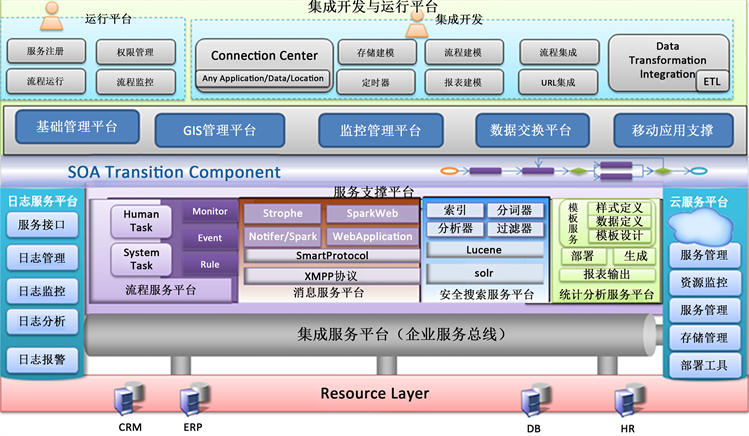Select the SparkWeb component
This screenshot has height=436, width=749.
(x=371, y=214)
